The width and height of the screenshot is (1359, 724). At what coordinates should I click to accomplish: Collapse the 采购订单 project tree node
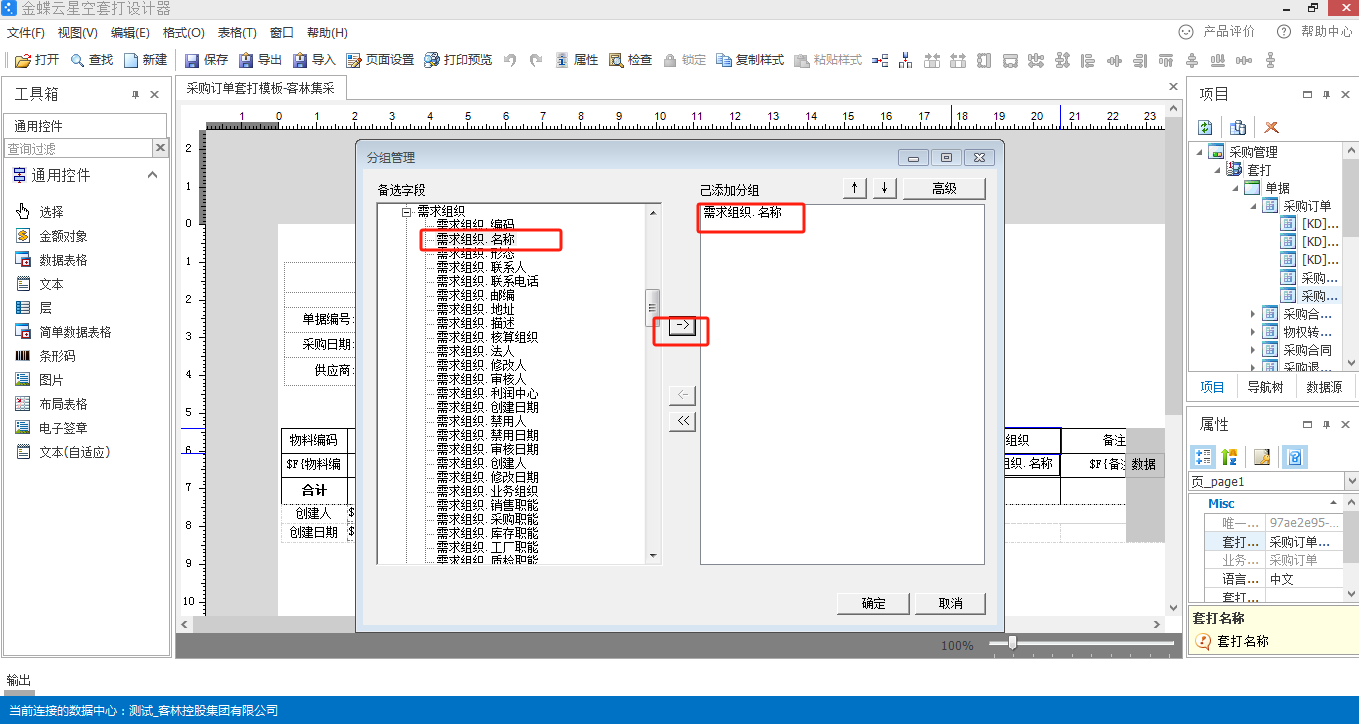tap(1253, 206)
